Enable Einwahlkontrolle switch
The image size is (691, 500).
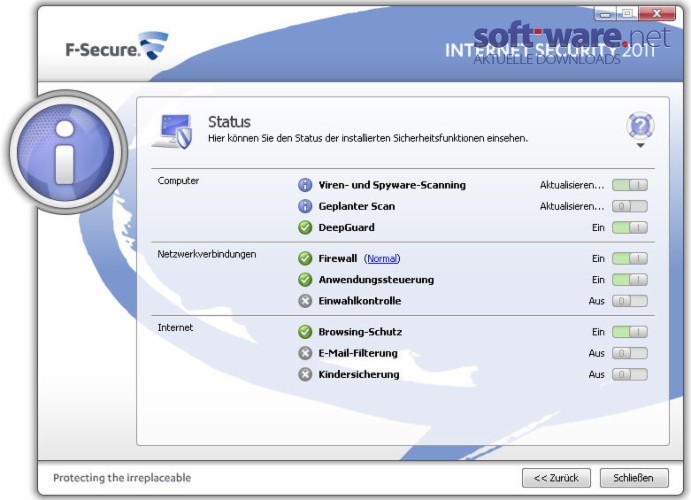coord(630,301)
